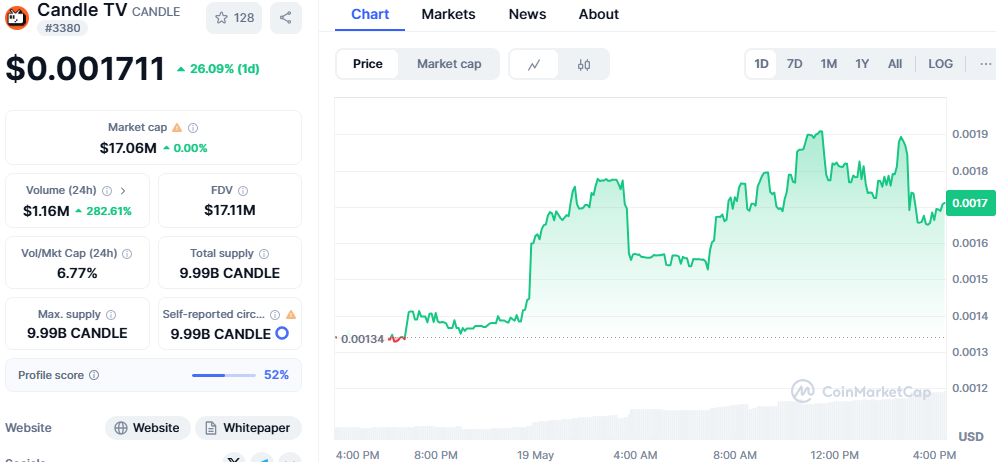Click the $17.06M market cap value
Image resolution: width=996 pixels, height=462 pixels.
coord(128,149)
